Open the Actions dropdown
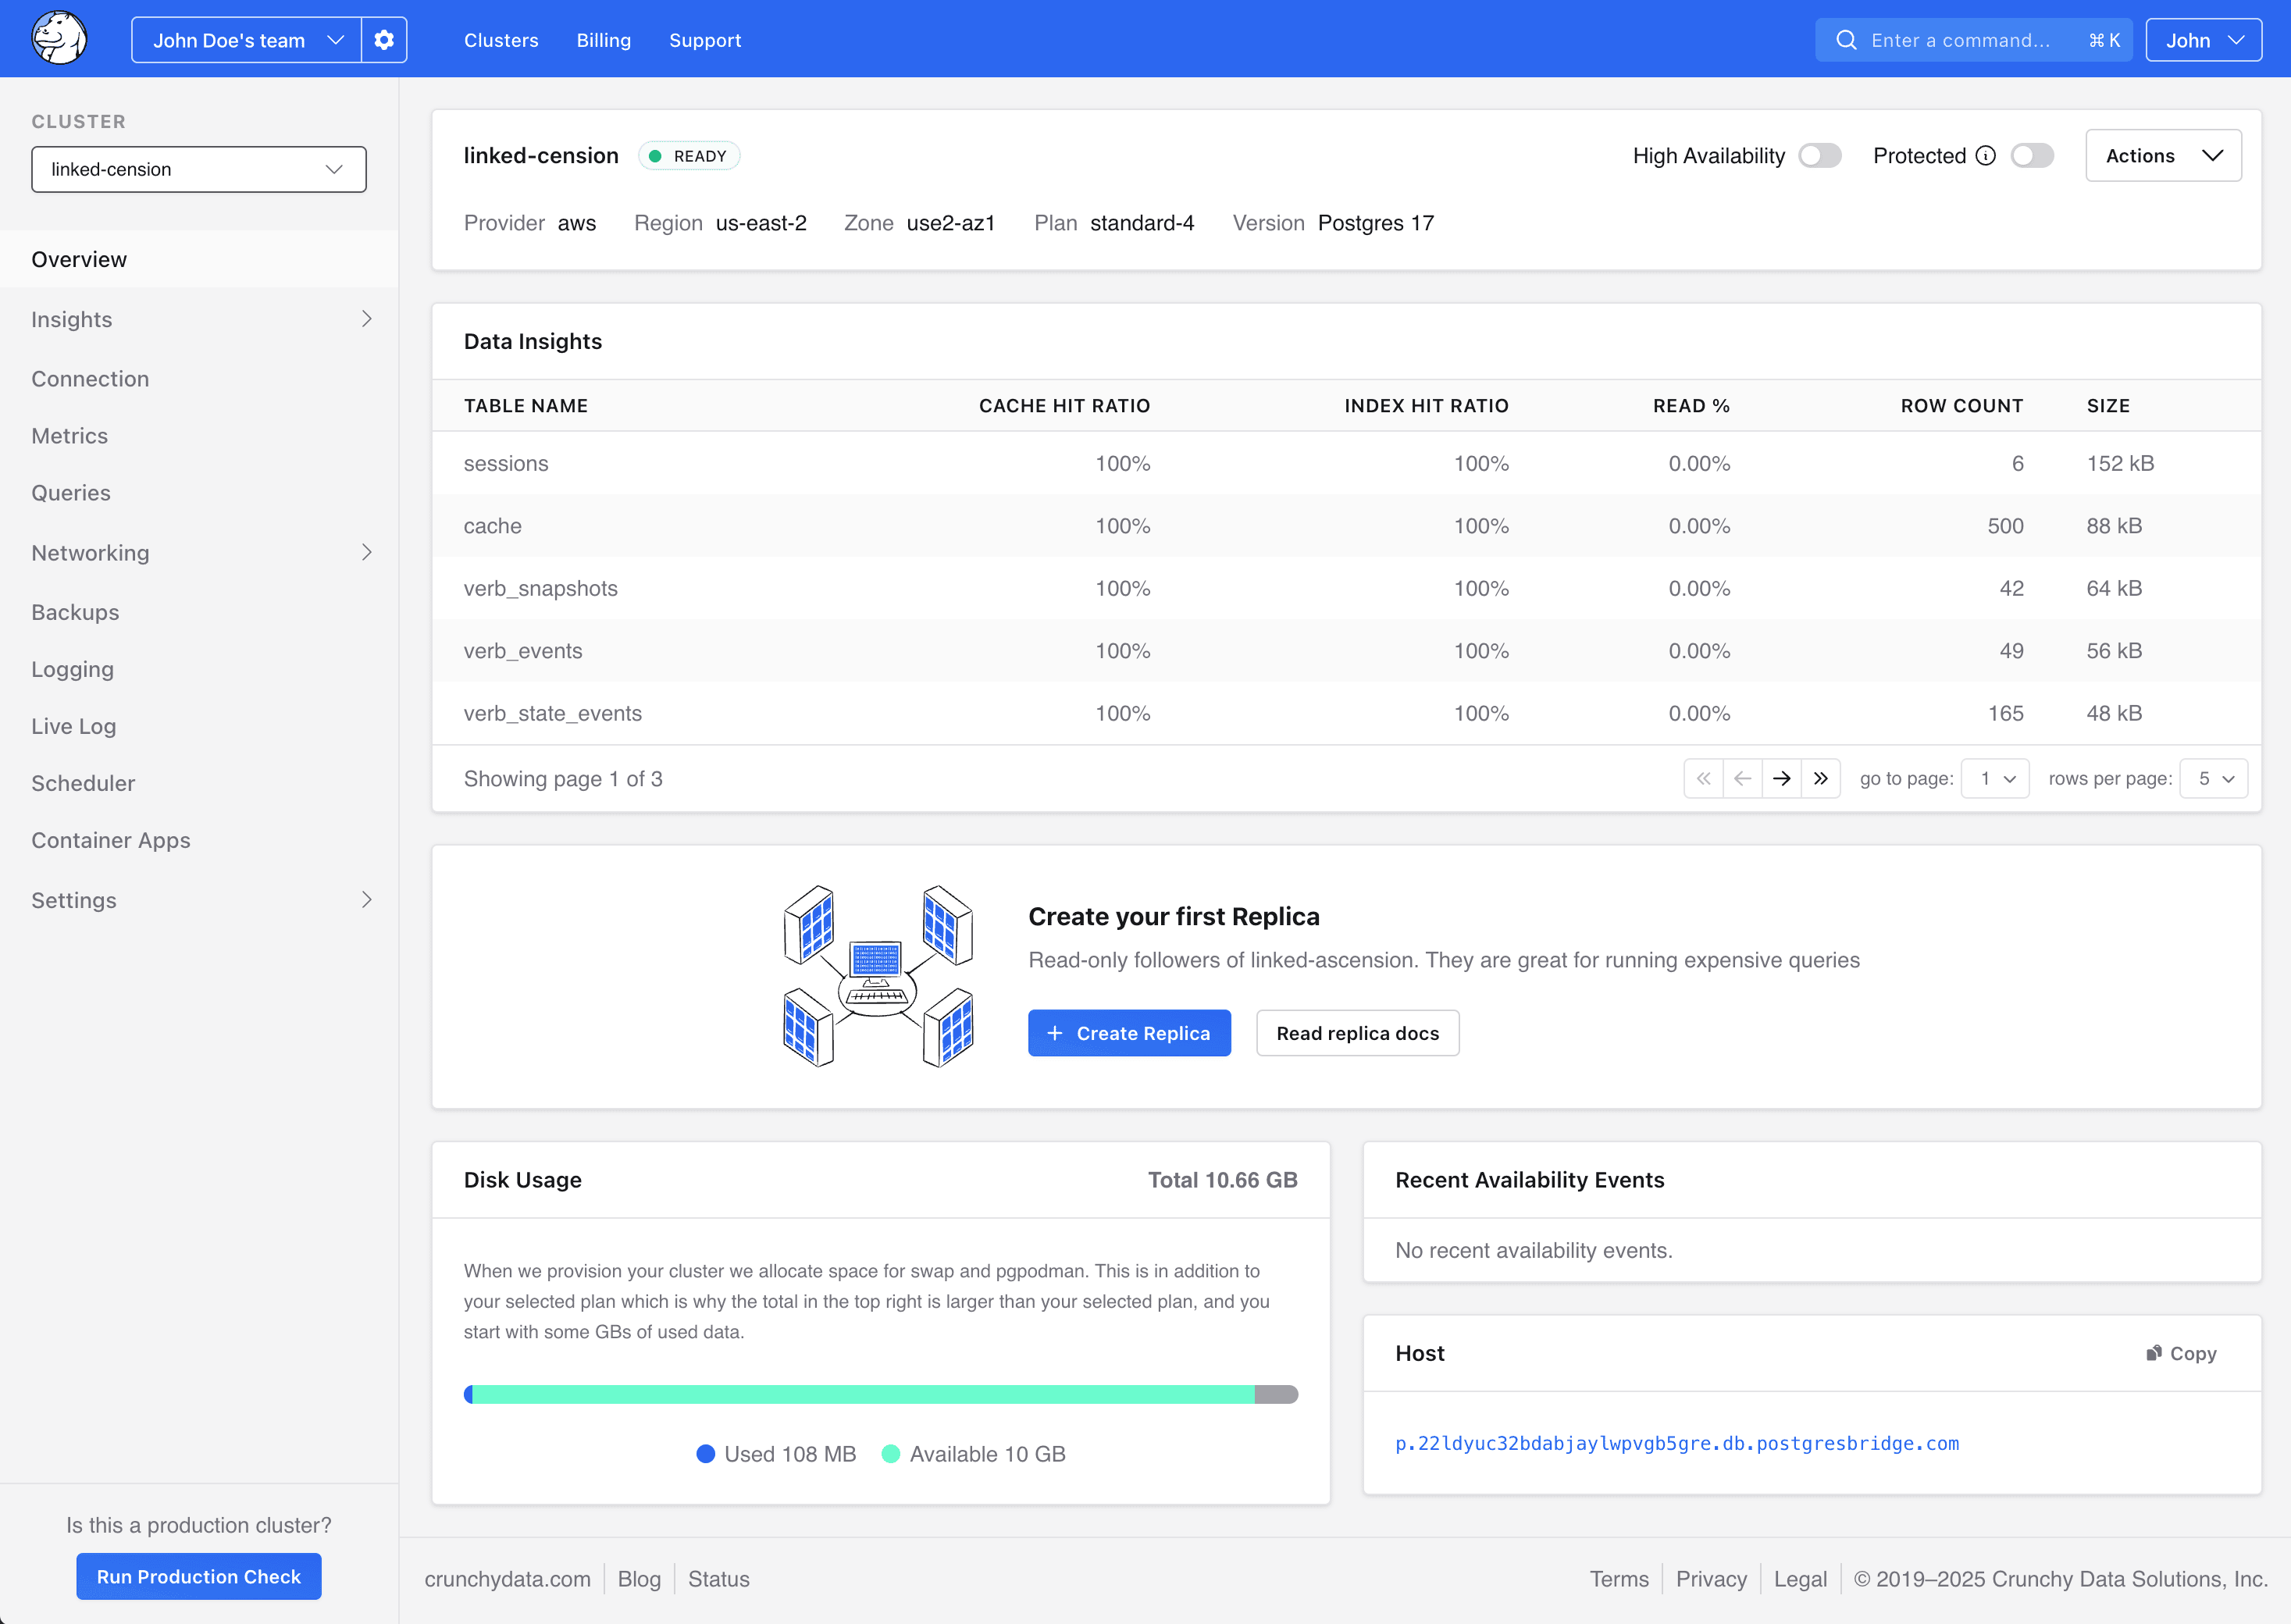The height and width of the screenshot is (1624, 2291). tap(2163, 155)
